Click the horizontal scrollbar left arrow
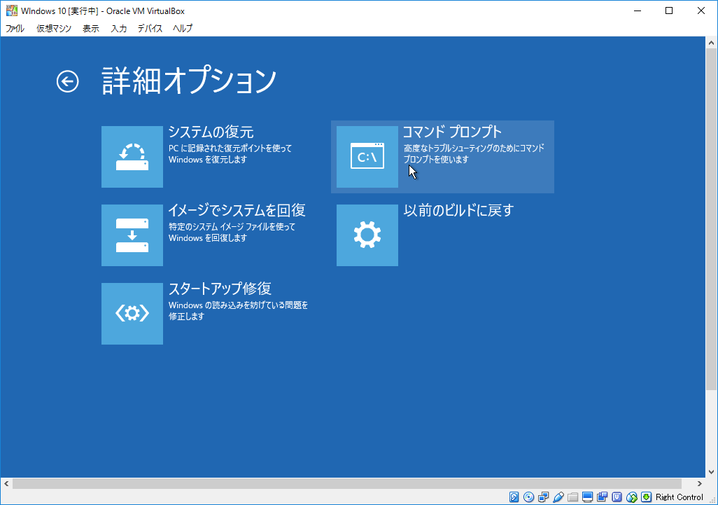 [6, 483]
